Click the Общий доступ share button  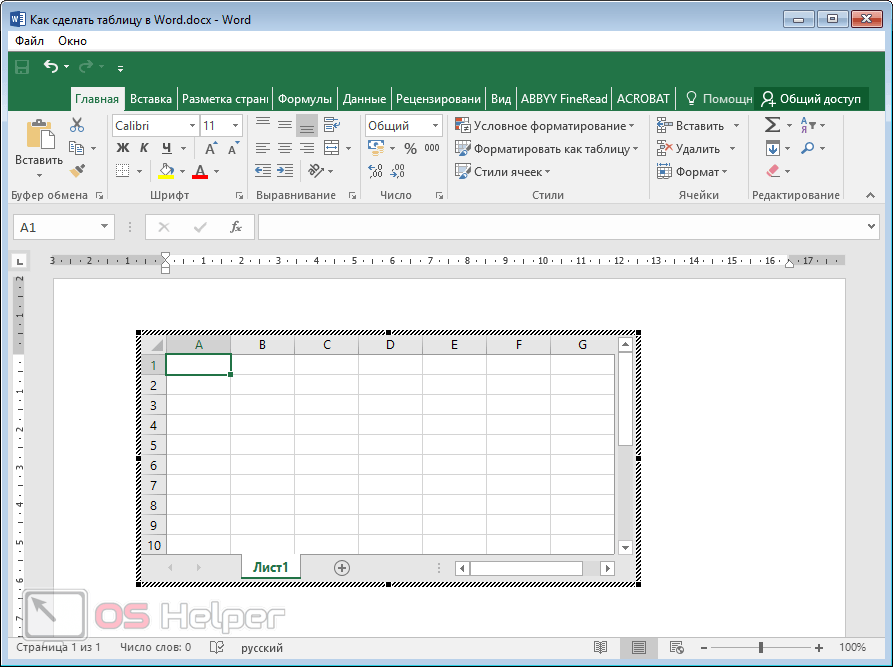(x=811, y=99)
